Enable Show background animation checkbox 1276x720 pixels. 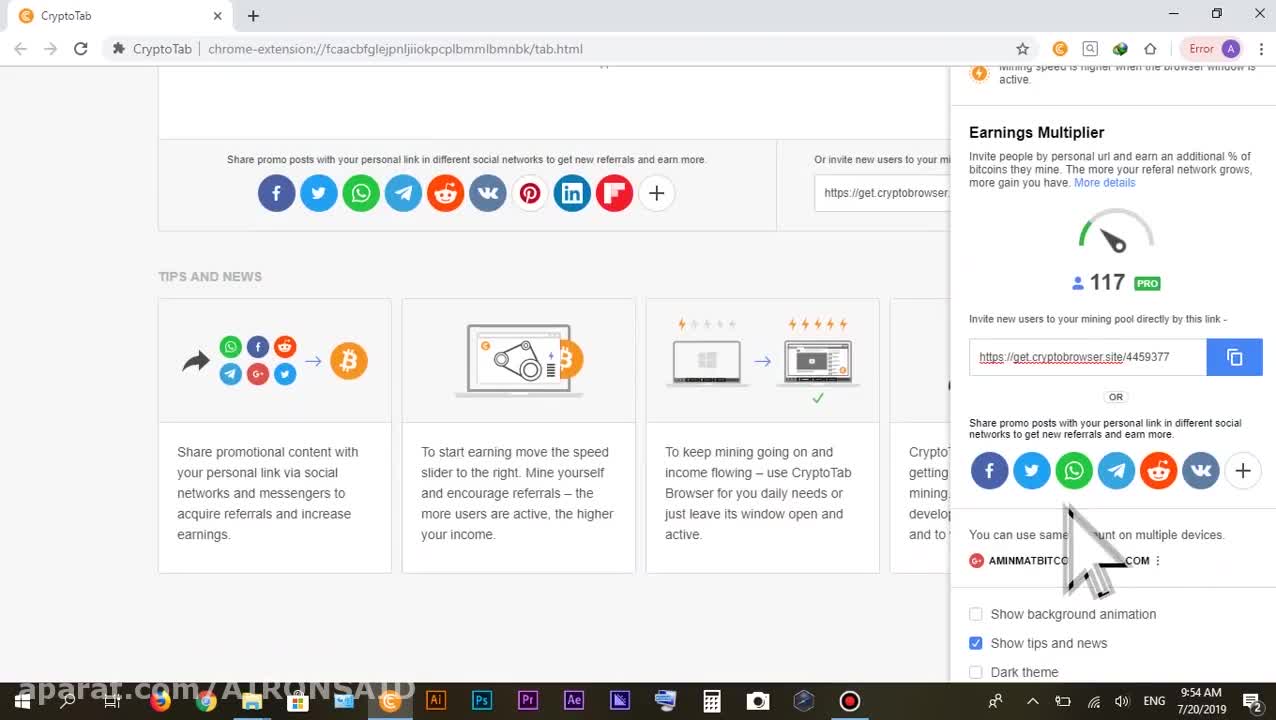pyautogui.click(x=976, y=614)
